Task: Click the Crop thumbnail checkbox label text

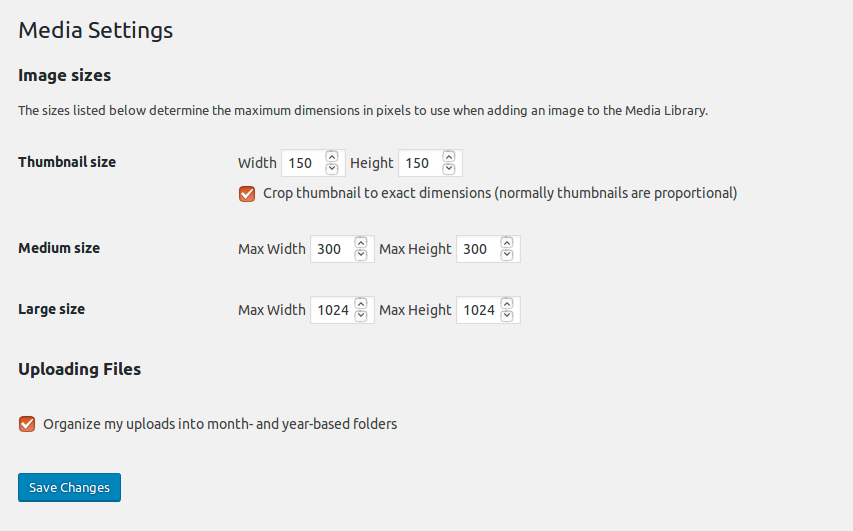Action: coord(500,193)
